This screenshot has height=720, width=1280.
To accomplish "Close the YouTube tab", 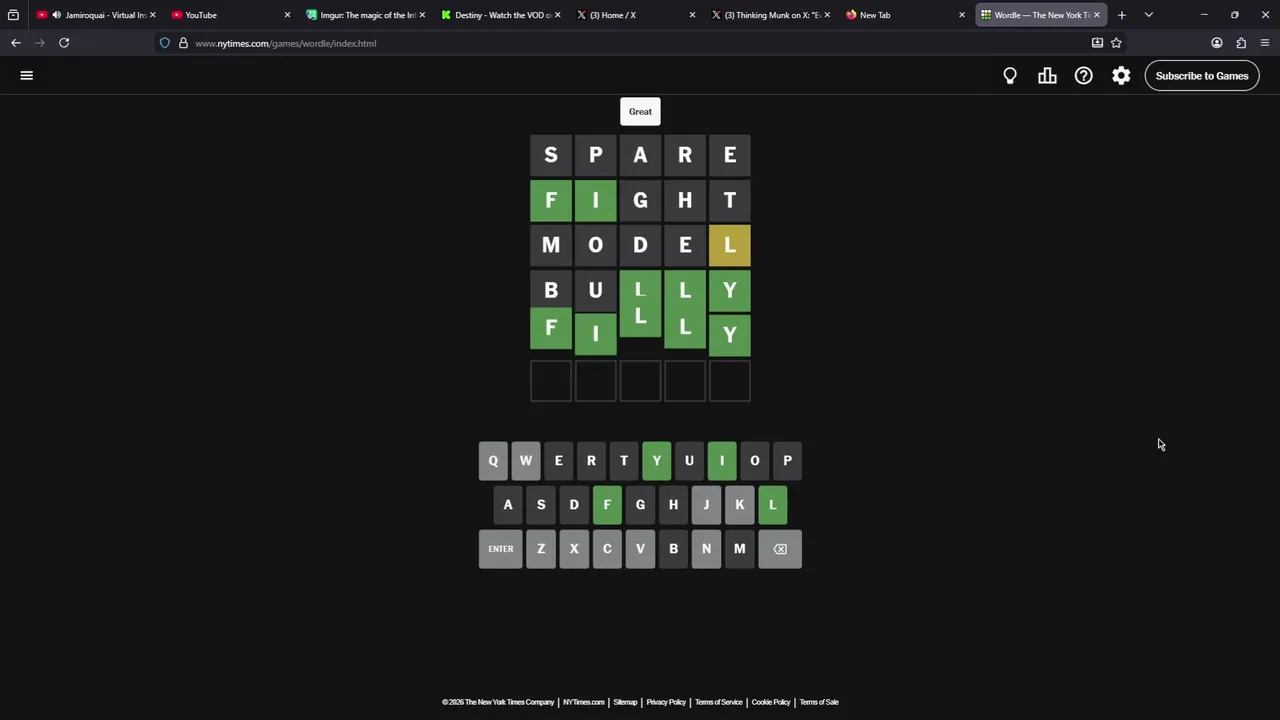I will pyautogui.click(x=287, y=15).
